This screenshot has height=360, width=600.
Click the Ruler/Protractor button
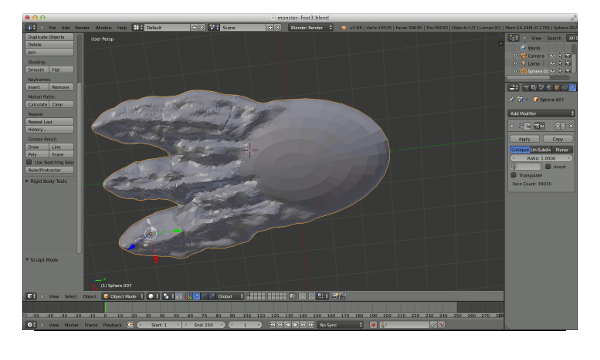(49, 170)
